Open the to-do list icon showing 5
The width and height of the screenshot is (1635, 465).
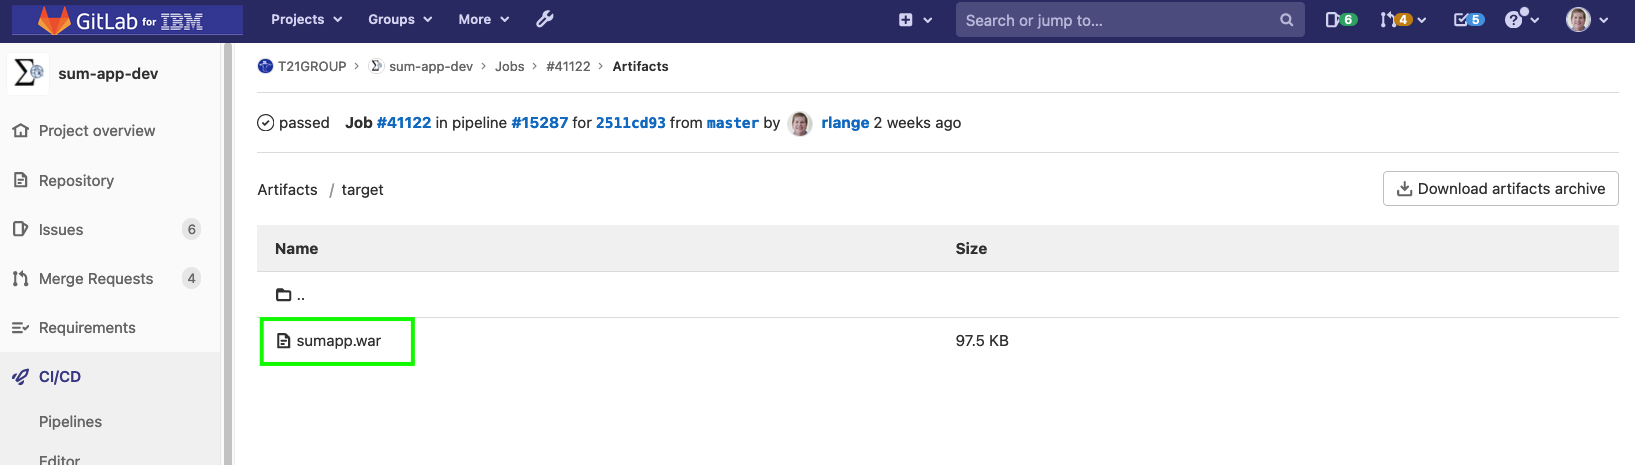(x=1469, y=20)
